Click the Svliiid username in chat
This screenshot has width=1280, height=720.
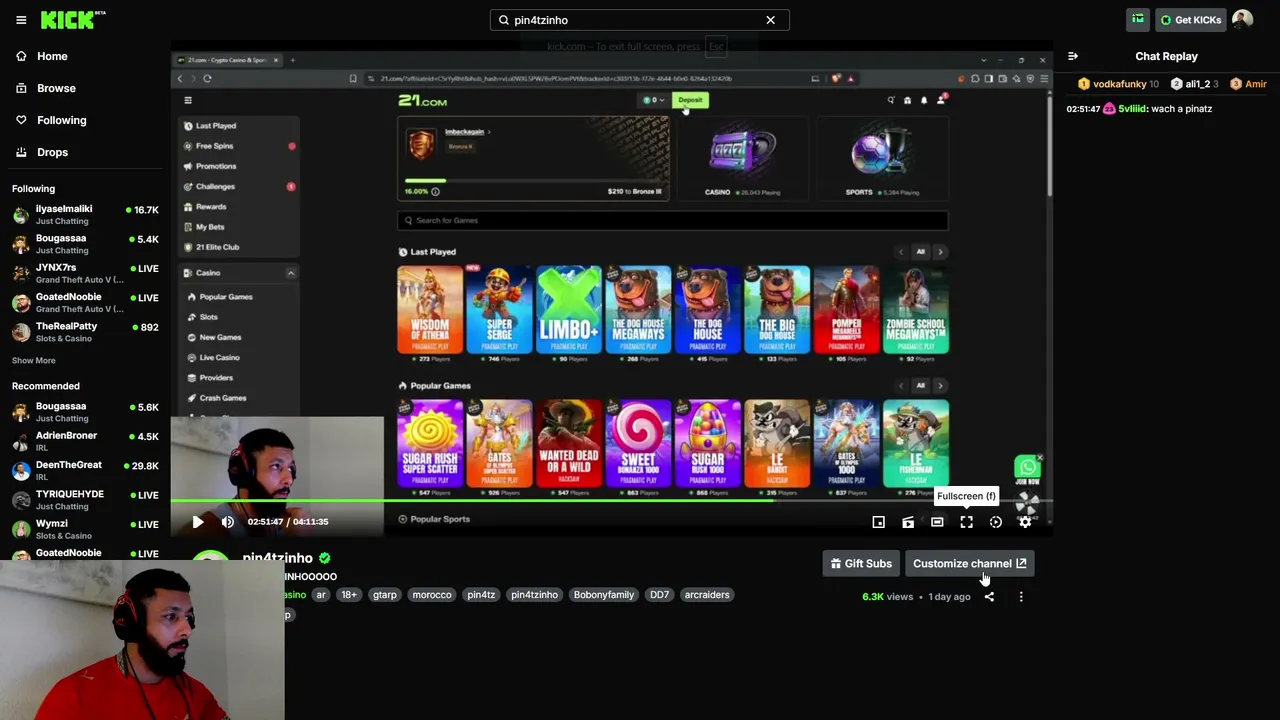click(x=1132, y=109)
